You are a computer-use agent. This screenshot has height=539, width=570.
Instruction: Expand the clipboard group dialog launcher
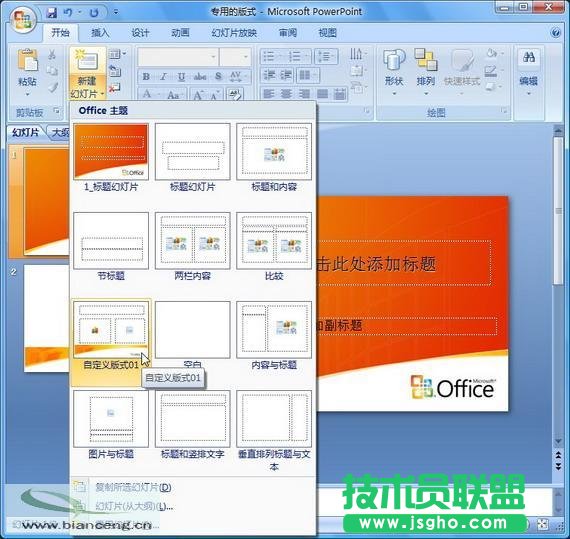[57, 110]
